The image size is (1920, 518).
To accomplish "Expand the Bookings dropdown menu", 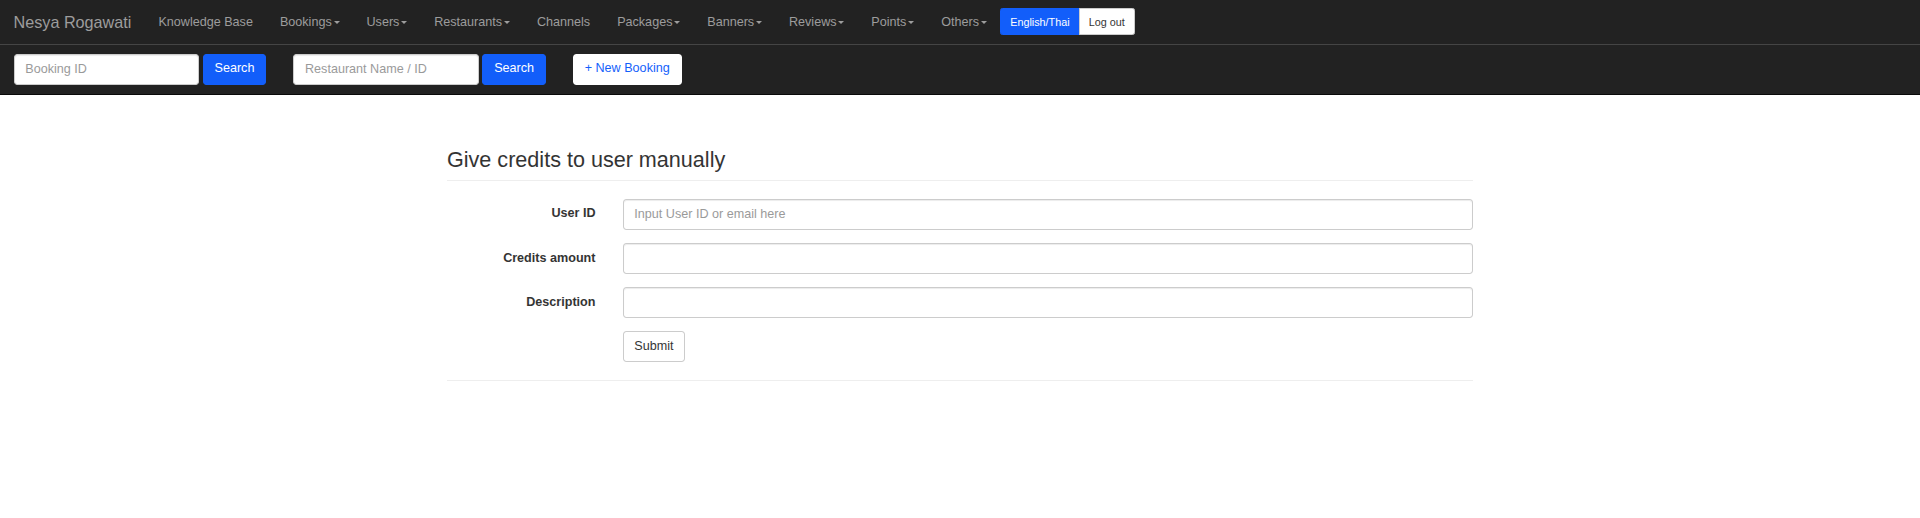I will pyautogui.click(x=309, y=22).
